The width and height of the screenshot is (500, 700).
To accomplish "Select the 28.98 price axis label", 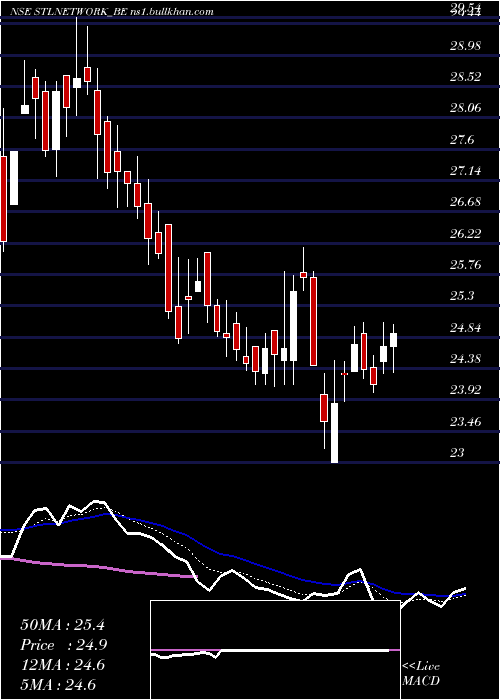I will point(466,46).
